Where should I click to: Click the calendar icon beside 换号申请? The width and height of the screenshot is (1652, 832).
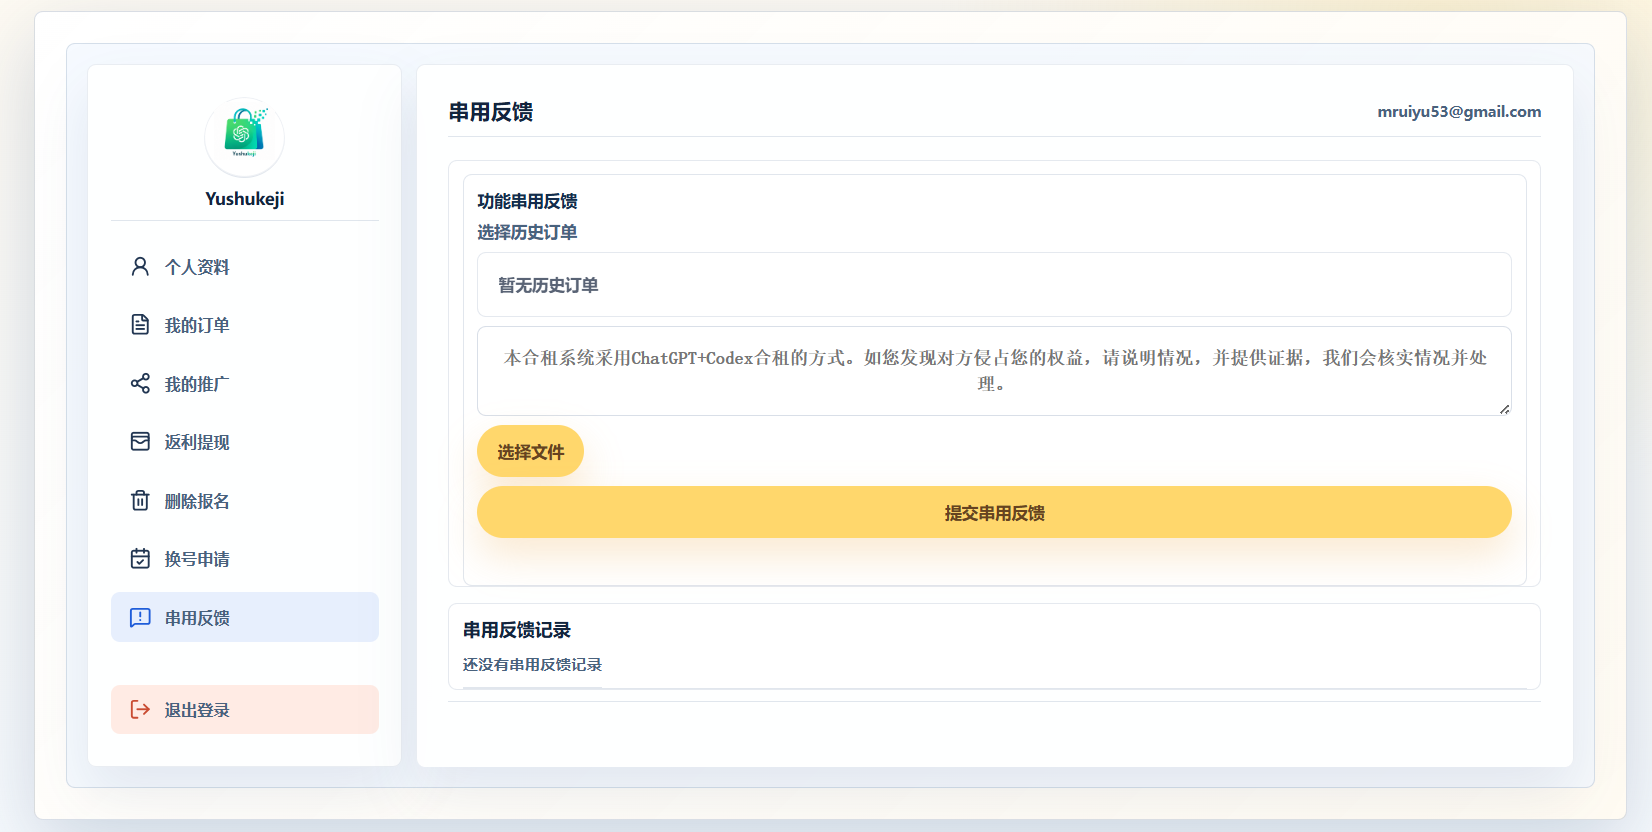tap(140, 559)
